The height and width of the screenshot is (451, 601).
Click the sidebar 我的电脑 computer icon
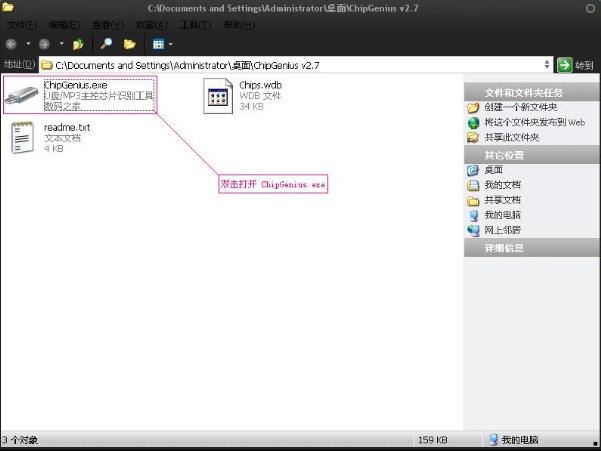[474, 215]
